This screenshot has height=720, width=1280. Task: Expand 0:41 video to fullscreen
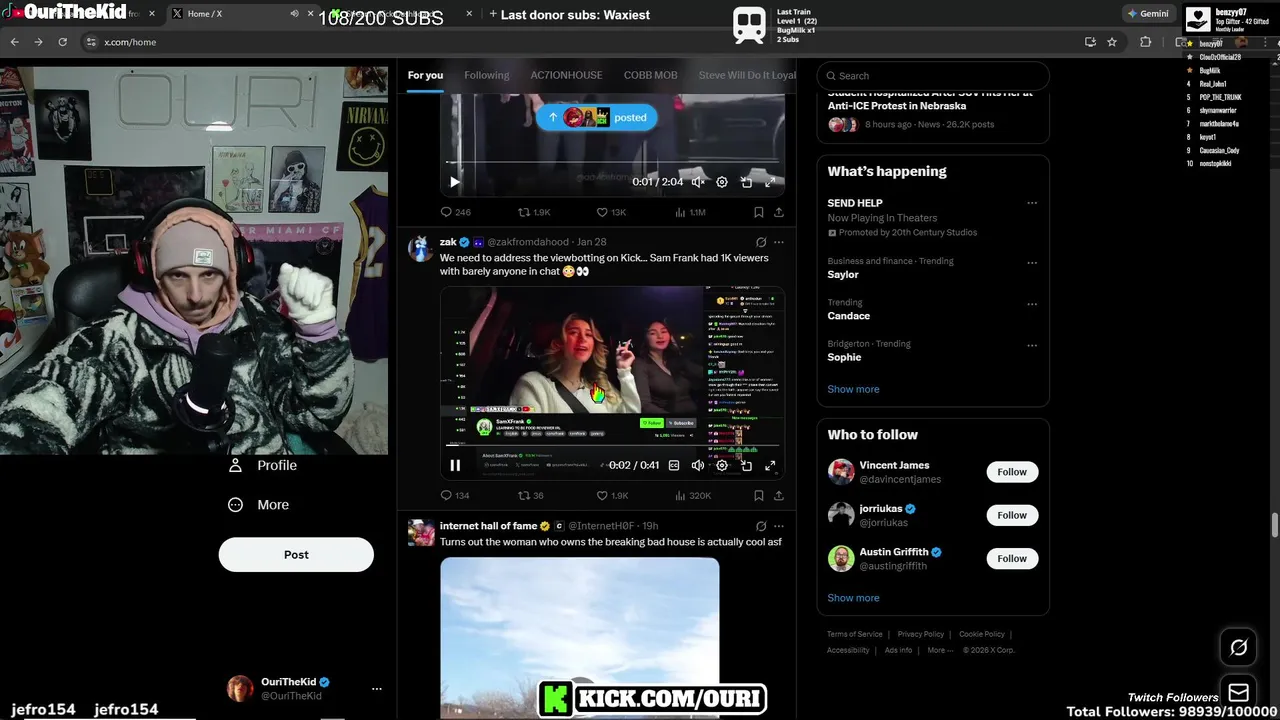[770, 465]
